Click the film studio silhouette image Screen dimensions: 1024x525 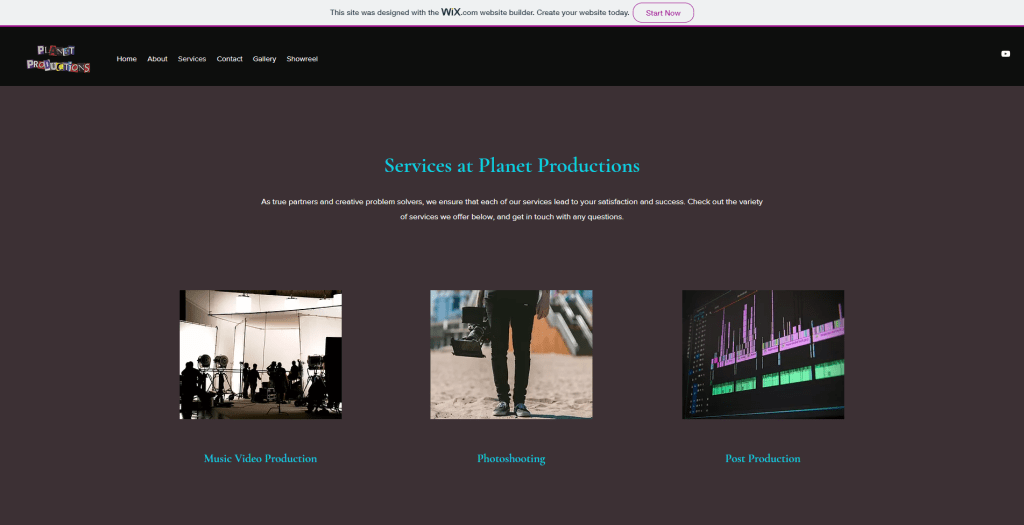(x=260, y=354)
